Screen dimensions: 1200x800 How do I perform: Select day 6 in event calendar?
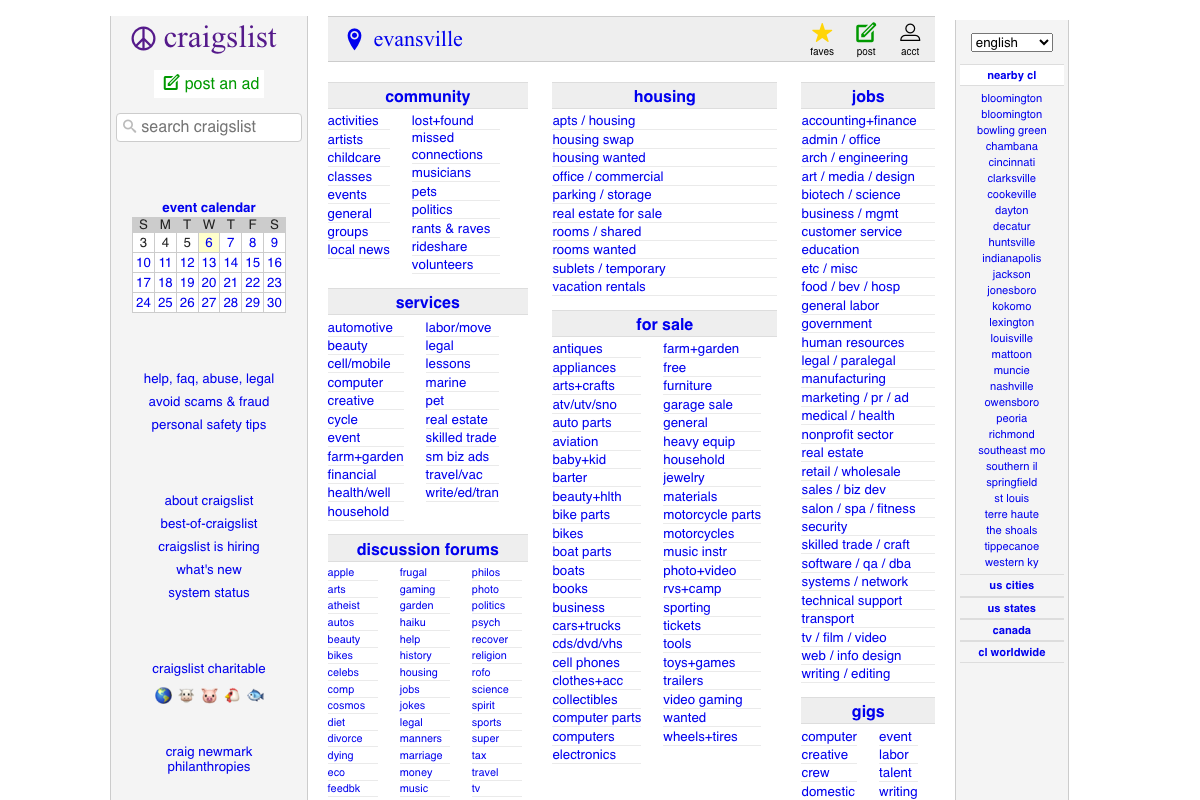(209, 242)
